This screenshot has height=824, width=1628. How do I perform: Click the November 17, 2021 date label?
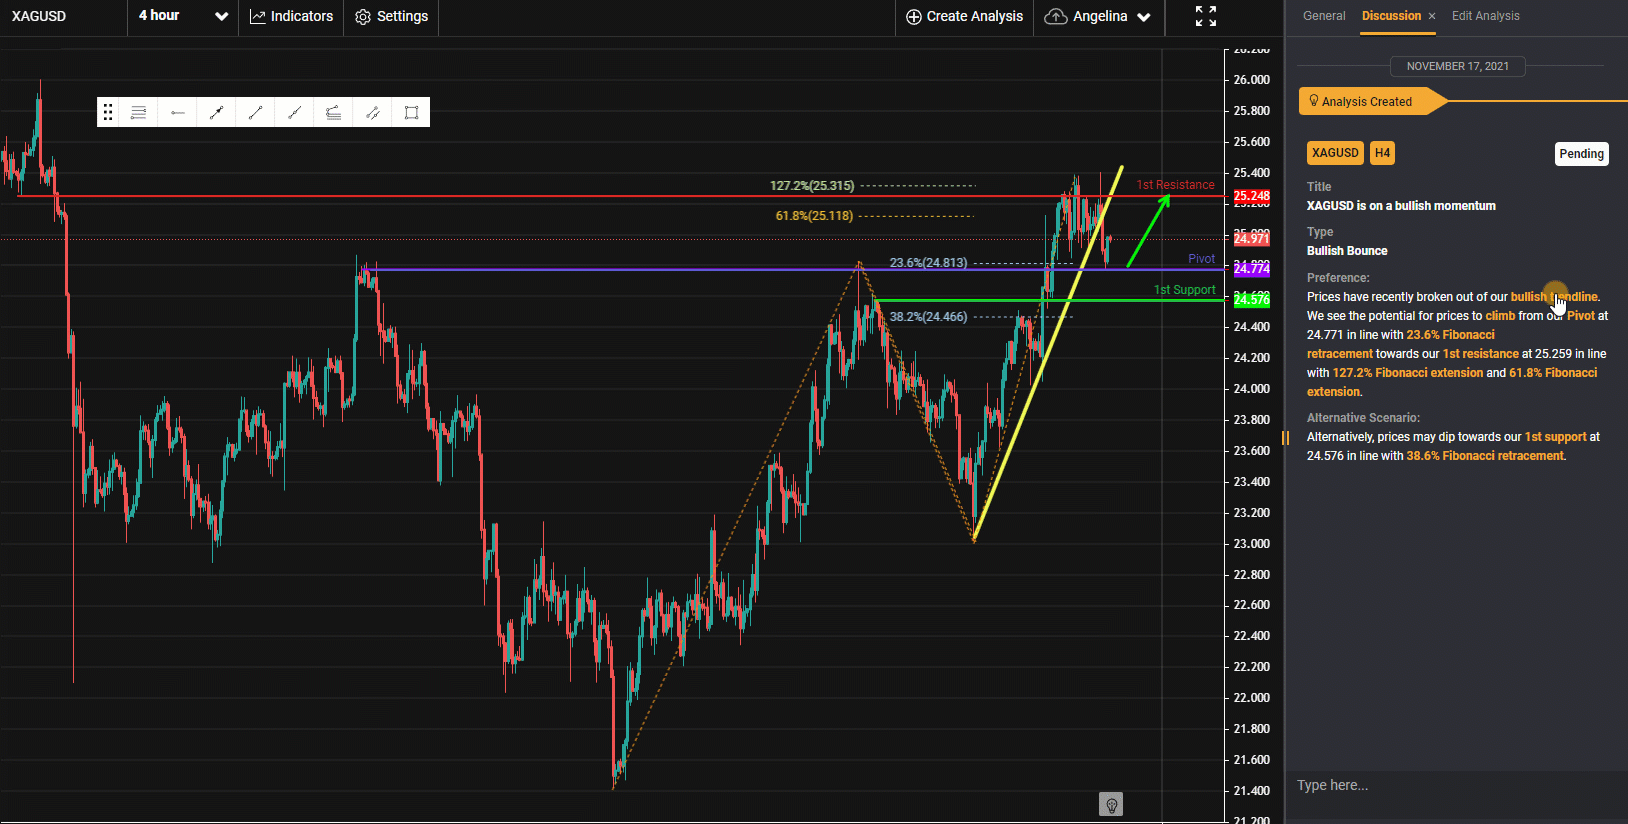(1457, 66)
